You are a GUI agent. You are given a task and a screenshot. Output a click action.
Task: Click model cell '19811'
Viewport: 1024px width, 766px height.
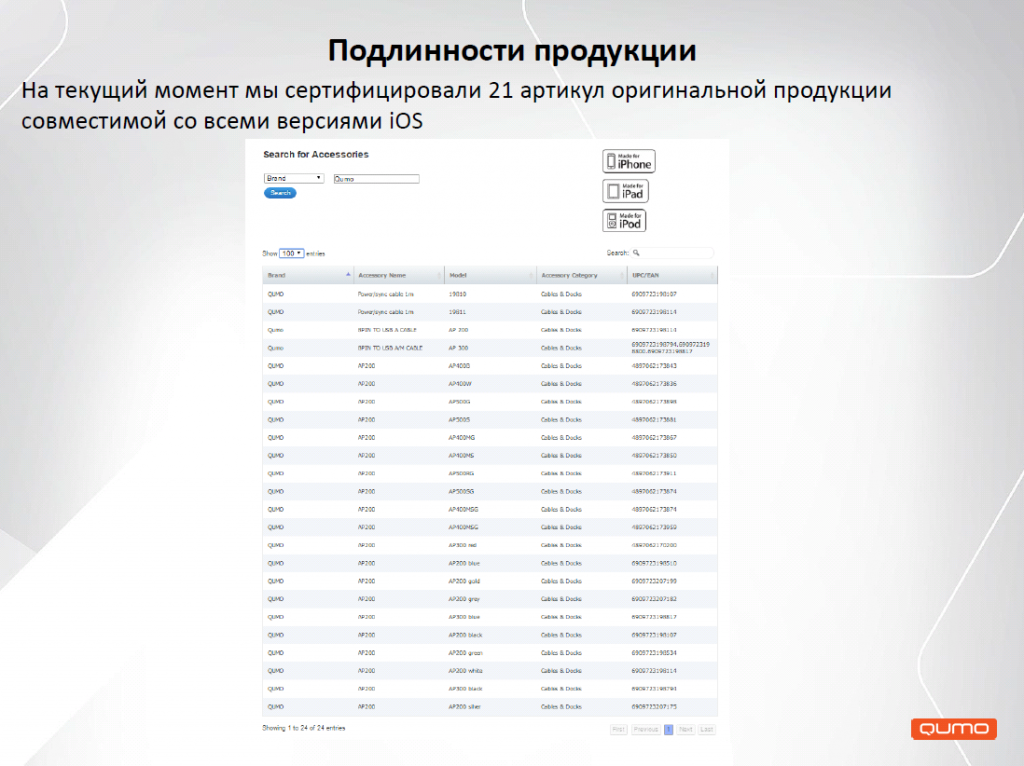[457, 312]
